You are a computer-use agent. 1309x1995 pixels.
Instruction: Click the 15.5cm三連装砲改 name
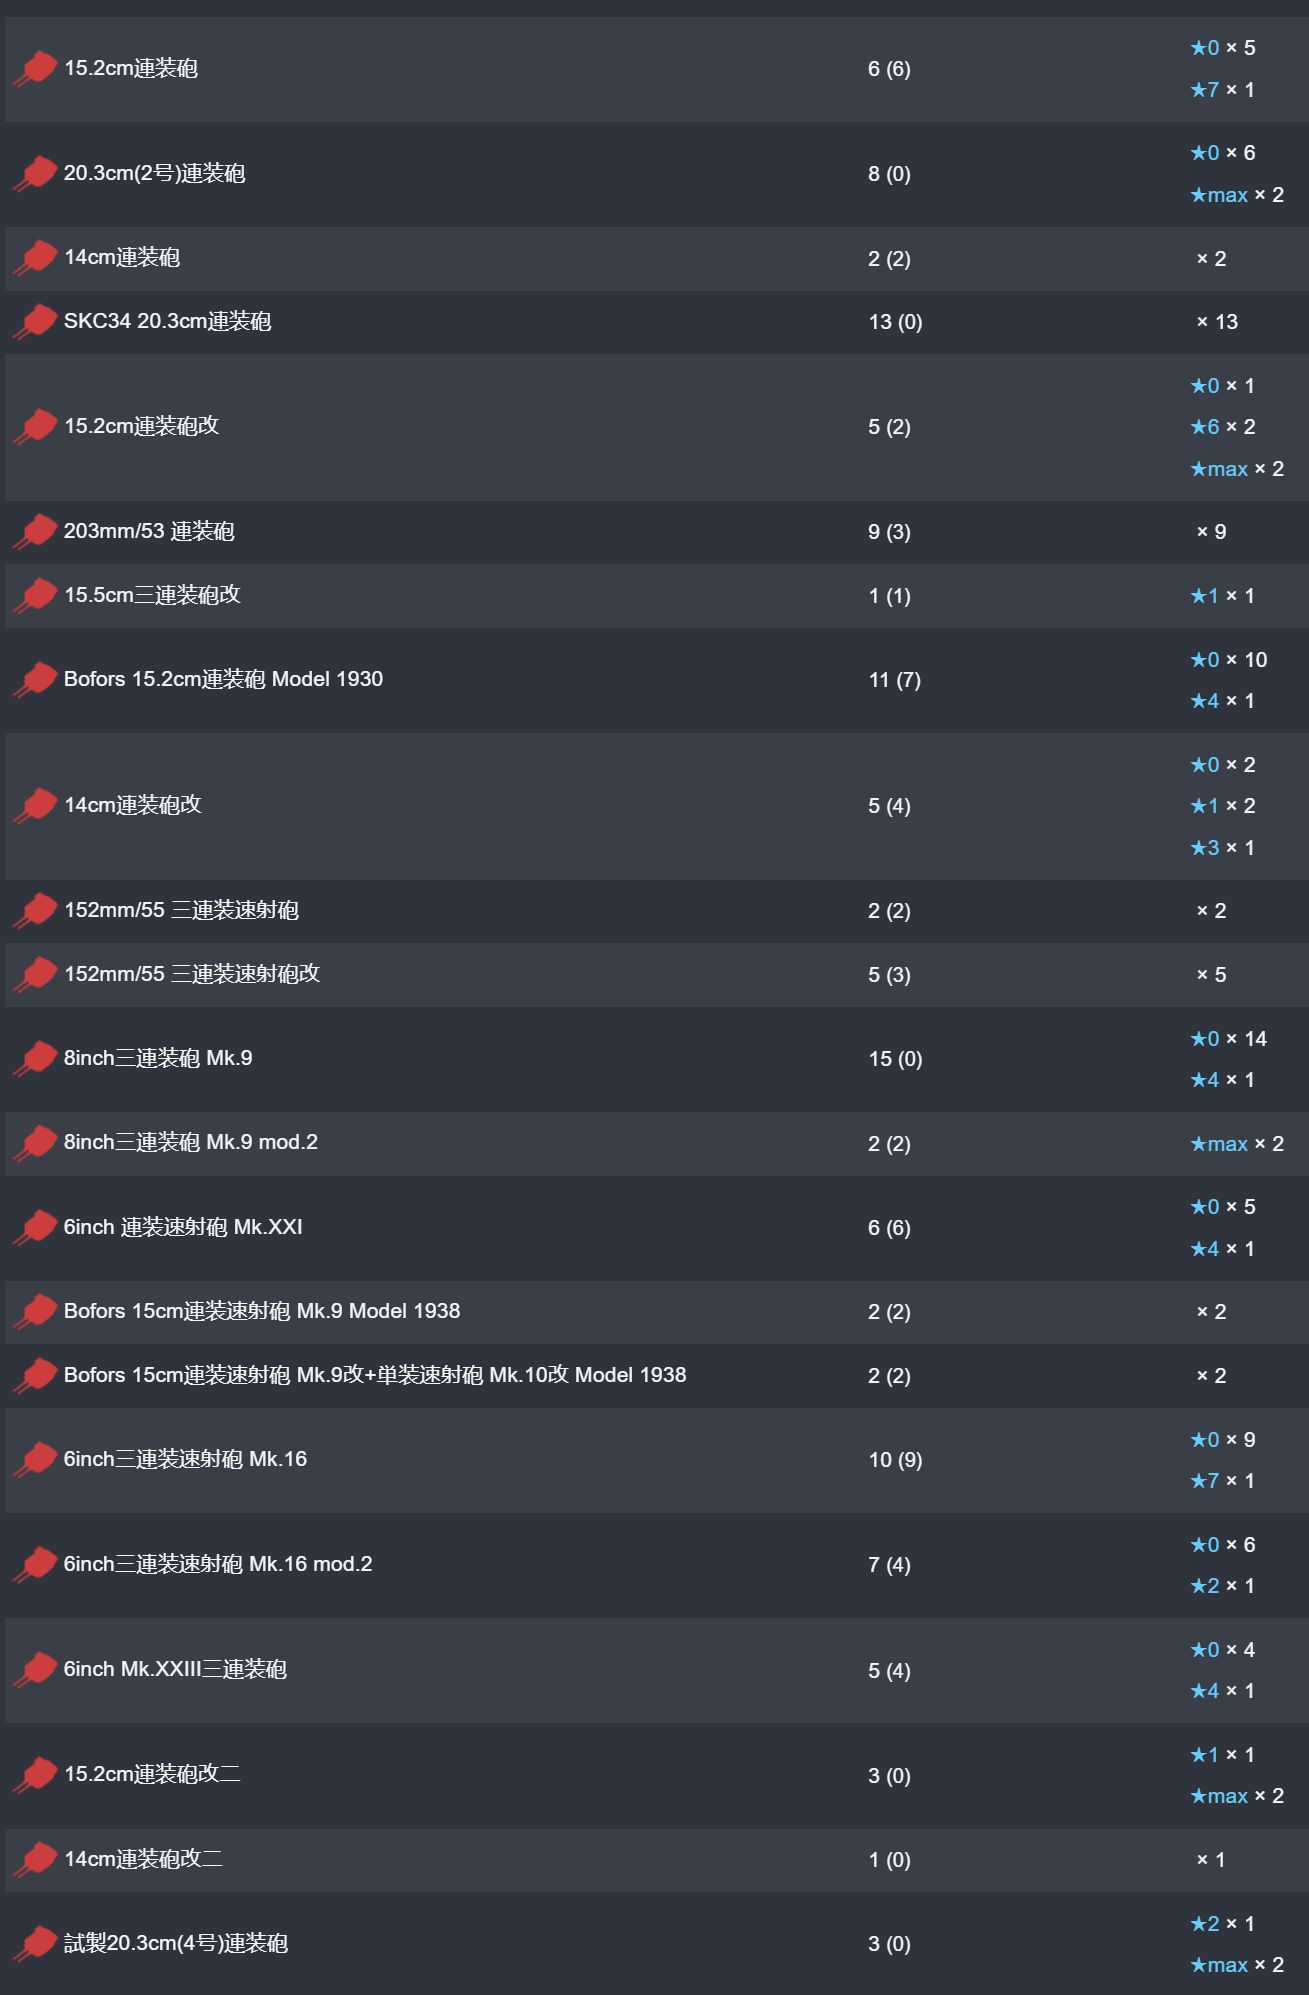tap(152, 595)
